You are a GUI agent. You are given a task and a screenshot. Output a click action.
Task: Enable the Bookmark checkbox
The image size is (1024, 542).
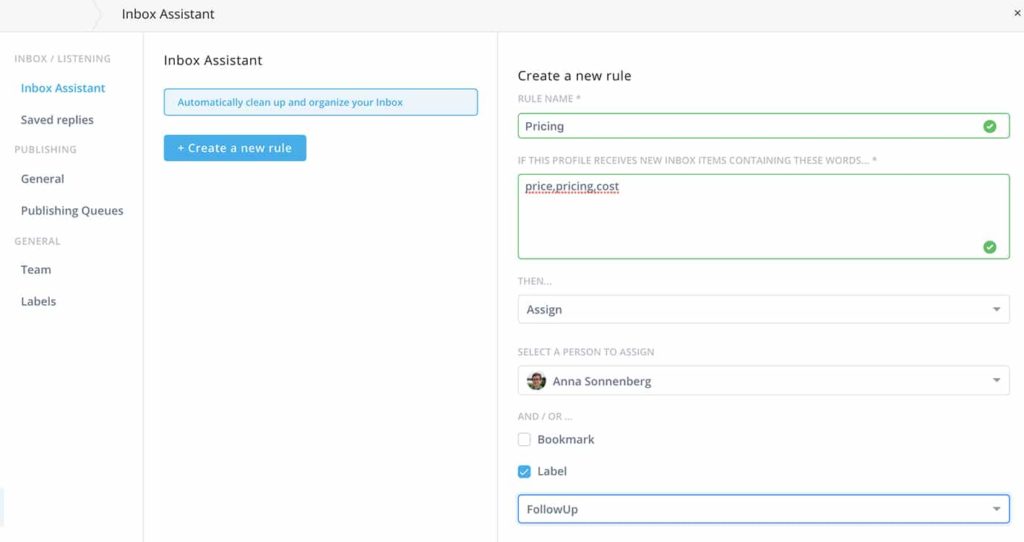pyautogui.click(x=524, y=440)
